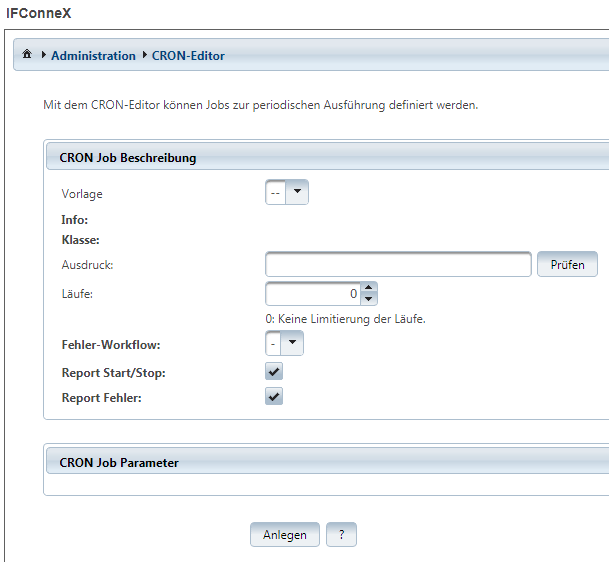Toggle the Report Start/Stop checkbox

coord(274,371)
